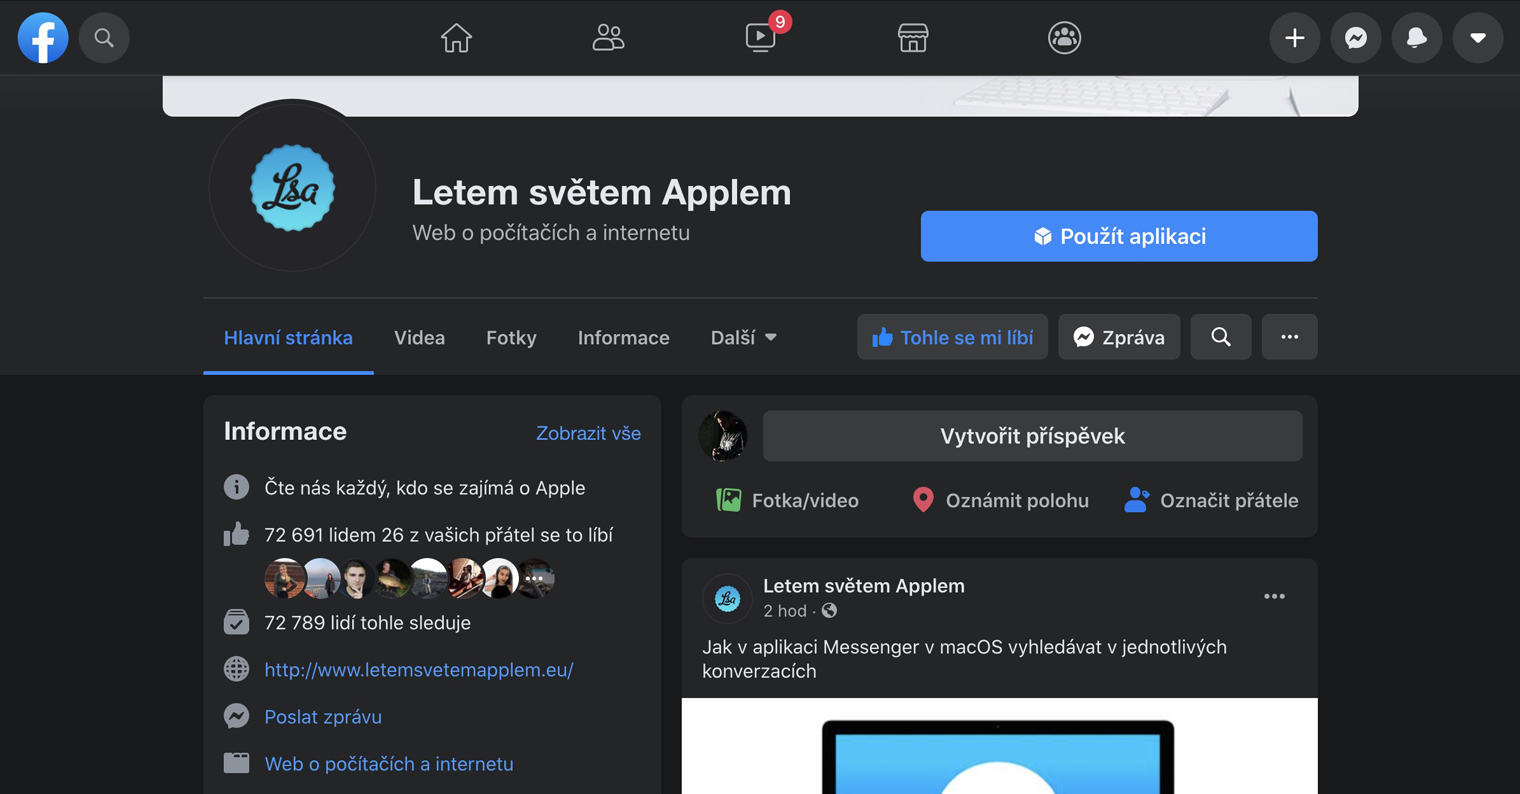The width and height of the screenshot is (1520, 794).
Task: Click the Messenger icon beside Poslat zprávu
Action: click(x=236, y=716)
